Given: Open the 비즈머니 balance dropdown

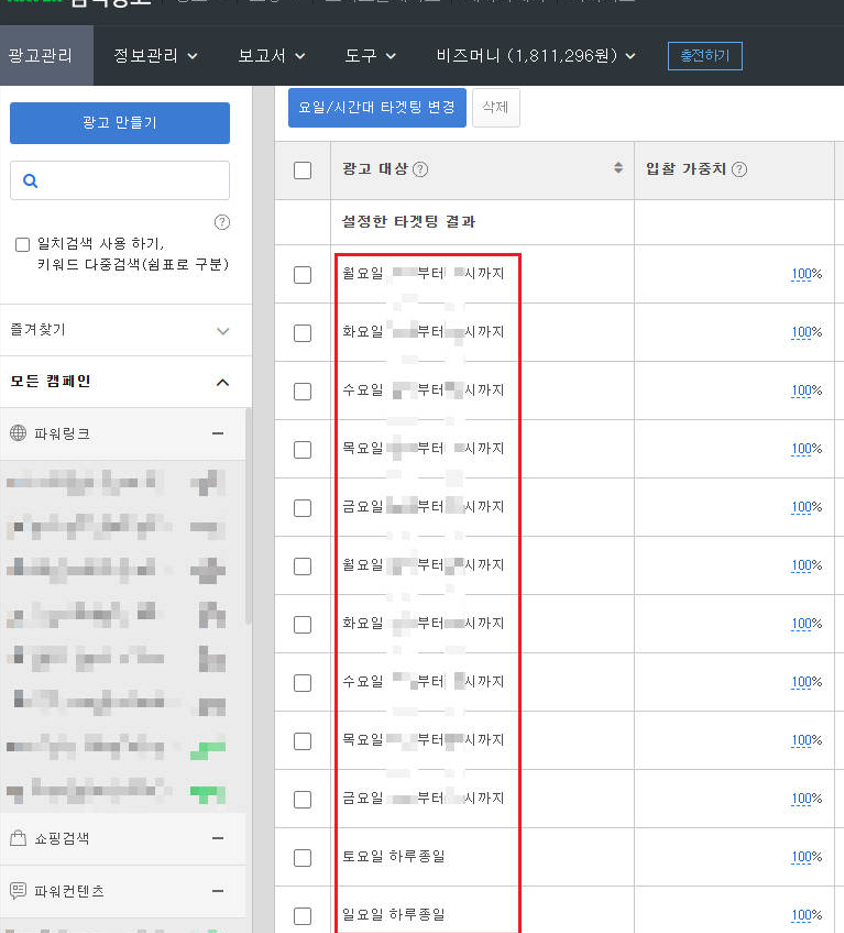Looking at the screenshot, I should 536,56.
